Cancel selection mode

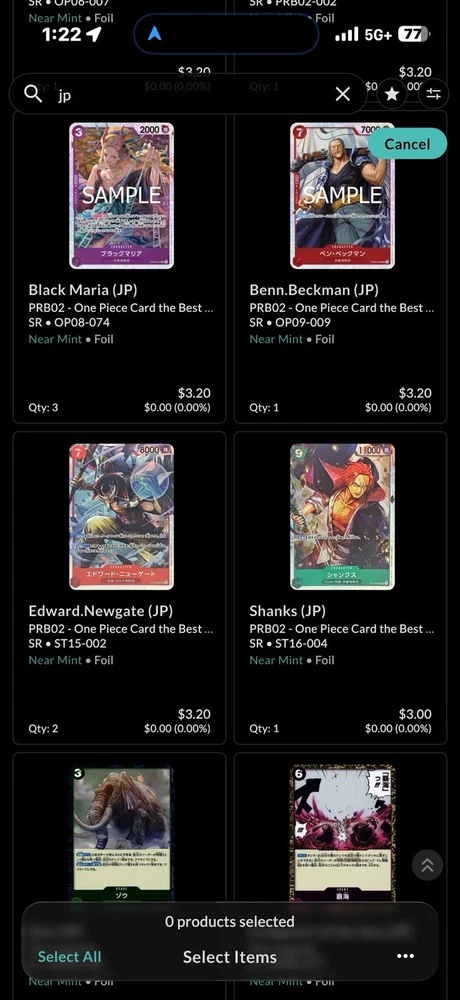pyautogui.click(x=407, y=143)
